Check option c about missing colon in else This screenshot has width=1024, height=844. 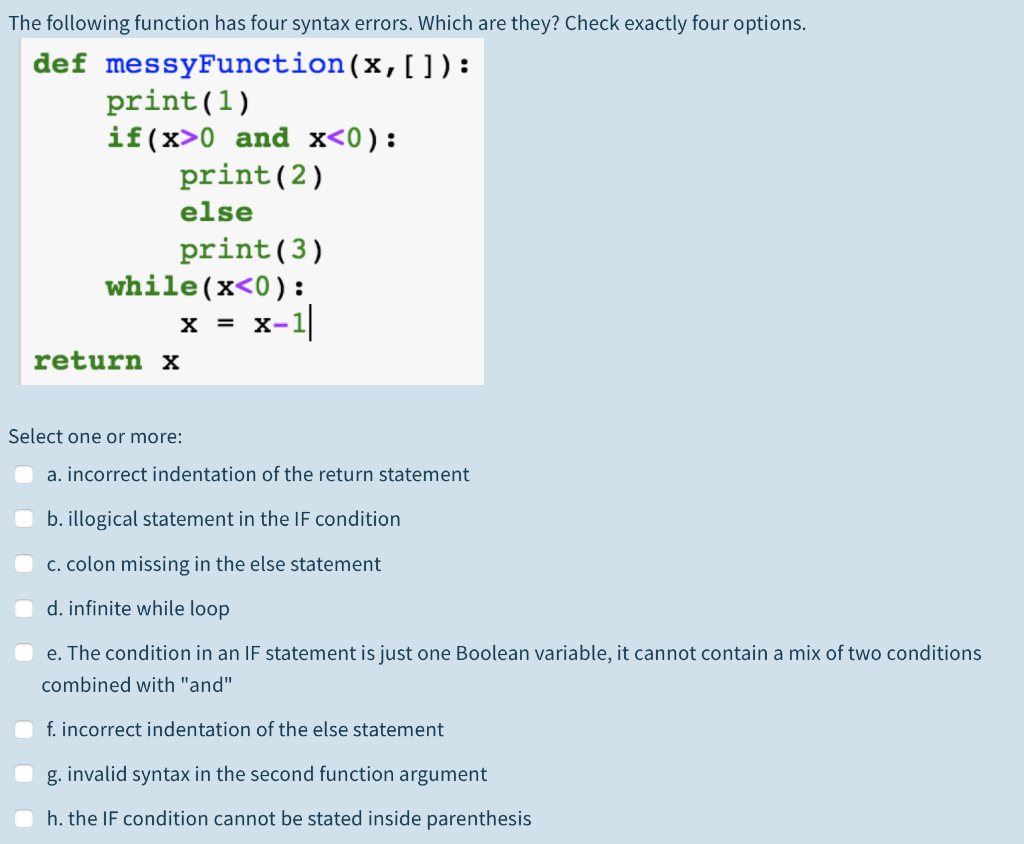(x=24, y=563)
